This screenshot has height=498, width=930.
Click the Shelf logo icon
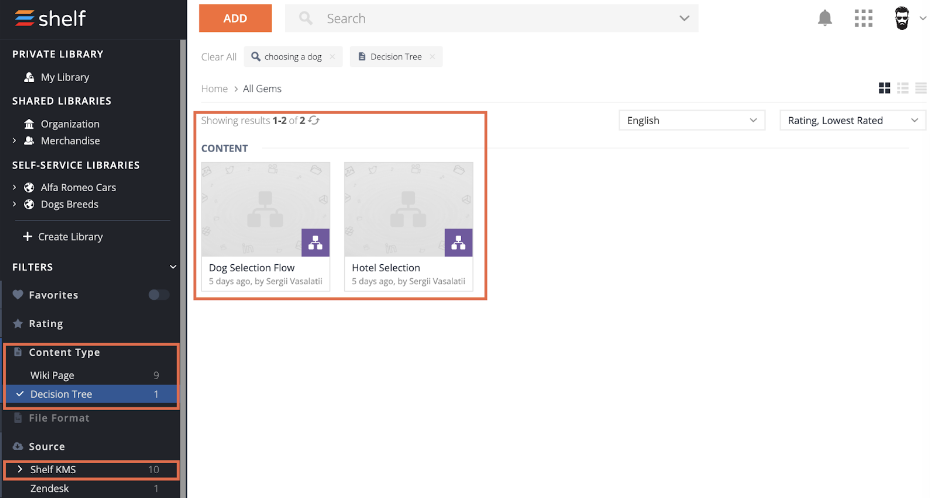(x=24, y=18)
